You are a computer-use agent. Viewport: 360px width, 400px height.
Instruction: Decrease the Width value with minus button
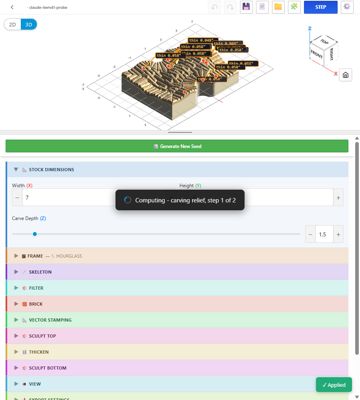coord(17,198)
